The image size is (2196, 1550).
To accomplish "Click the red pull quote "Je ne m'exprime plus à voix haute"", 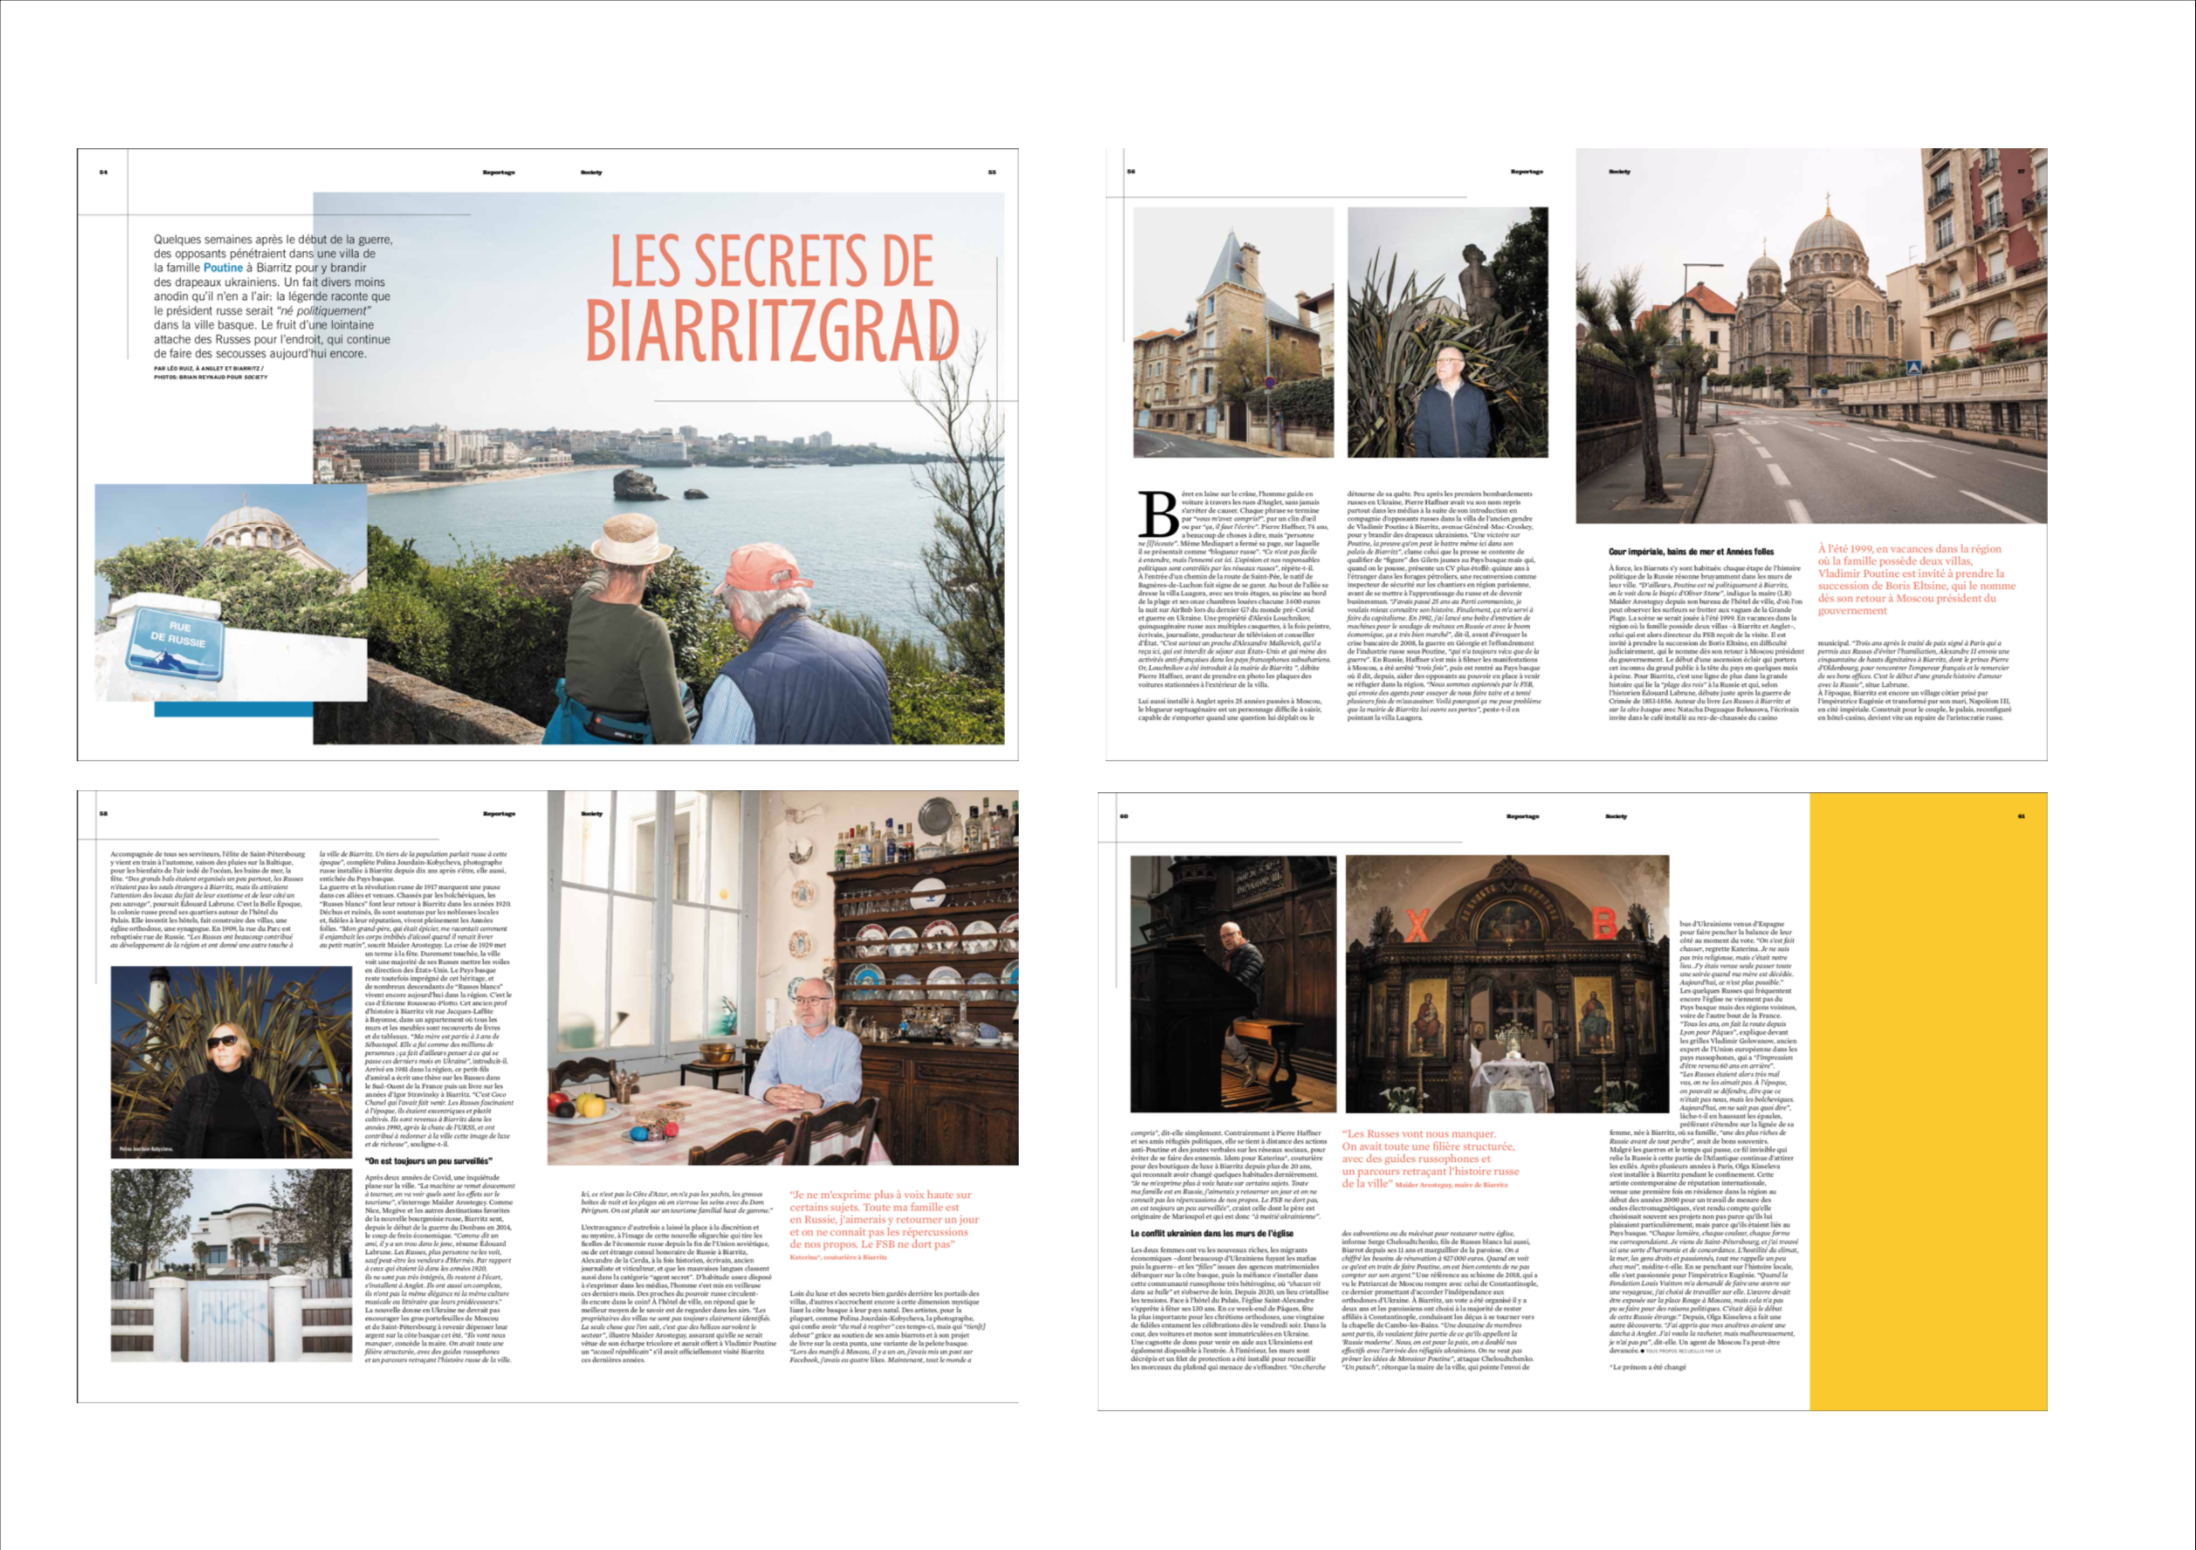I will click(x=884, y=1220).
